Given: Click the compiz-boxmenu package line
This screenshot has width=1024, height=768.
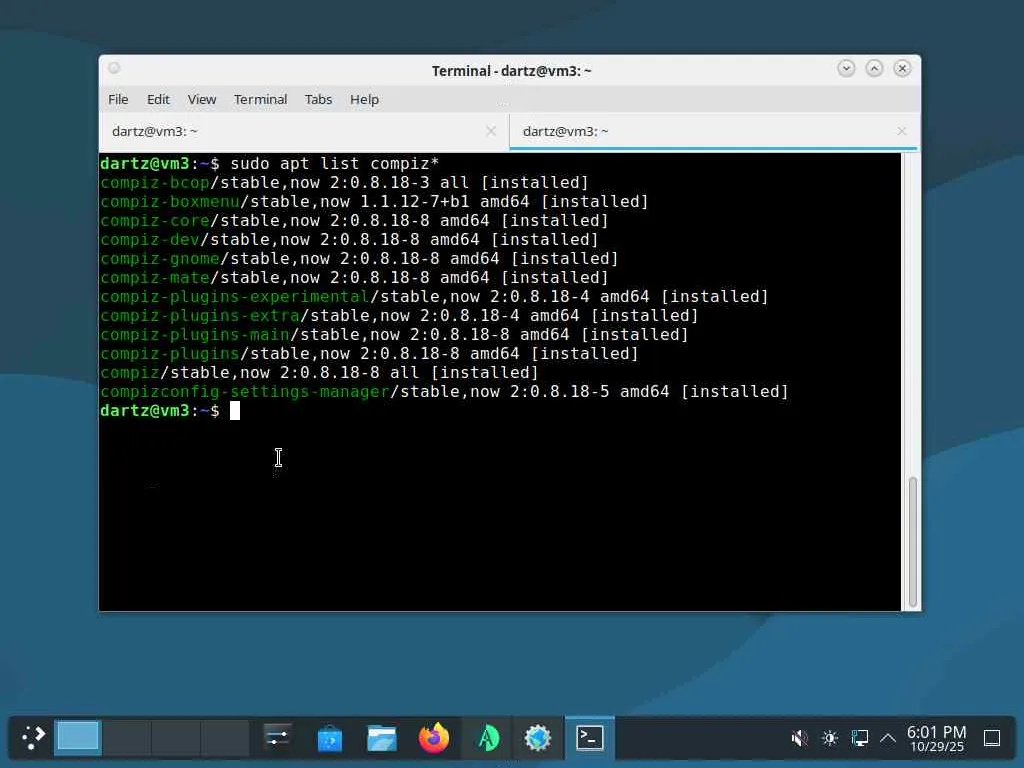Looking at the screenshot, I should pyautogui.click(x=374, y=201).
